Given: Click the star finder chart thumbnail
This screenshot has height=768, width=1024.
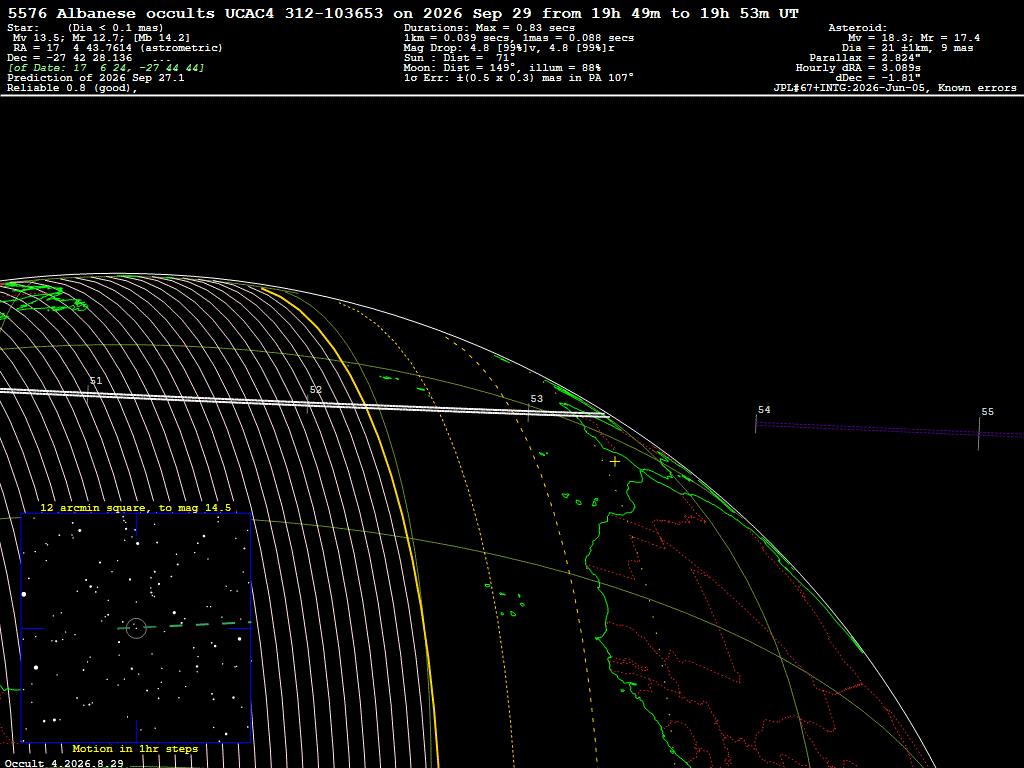Looking at the screenshot, I should pyautogui.click(x=136, y=628).
